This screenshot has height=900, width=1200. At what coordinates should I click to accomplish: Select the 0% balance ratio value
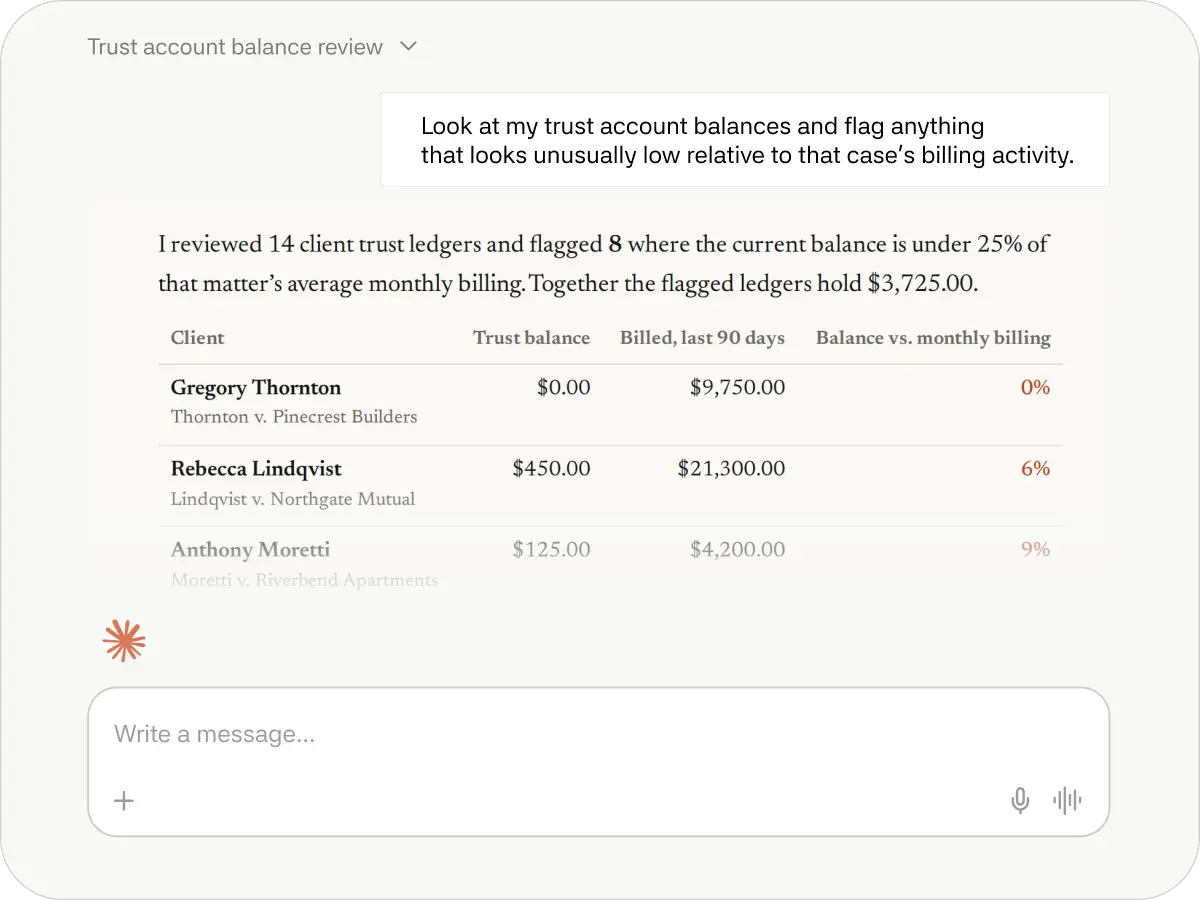click(1035, 388)
